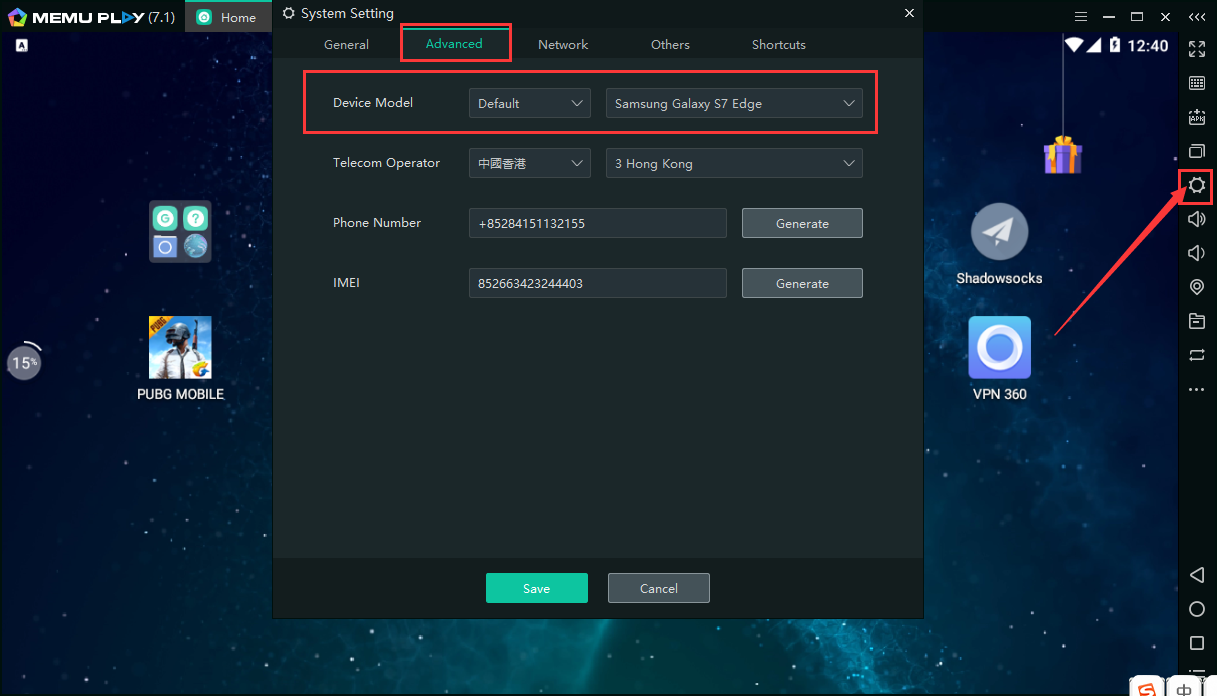Viewport: 1217px width, 696px height.
Task: Open the Samsung Galaxy S7 Edge dropdown
Action: click(x=734, y=103)
